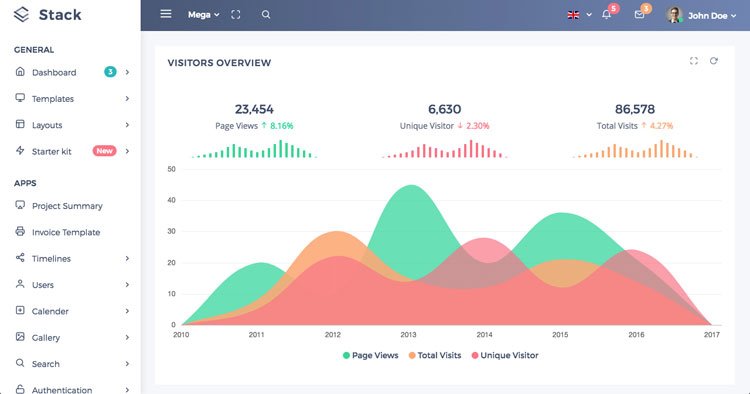The image size is (750, 394).
Task: Click the 23,454 Page Views value
Action: click(x=254, y=109)
